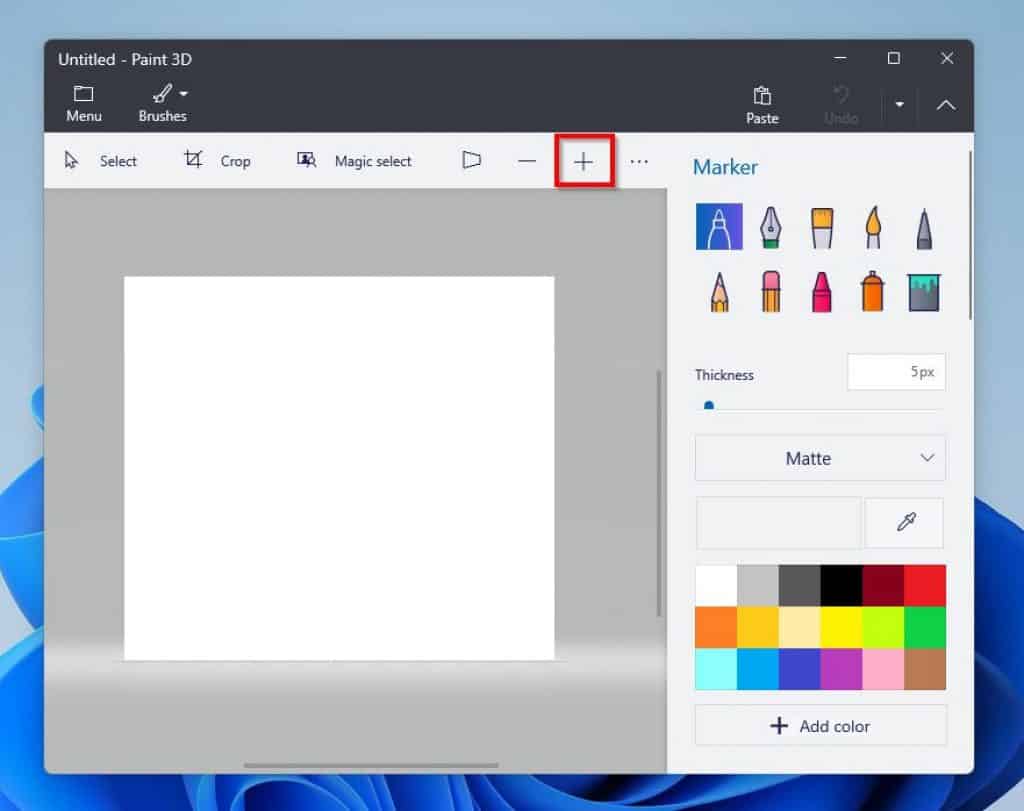The height and width of the screenshot is (811, 1024).
Task: Select the Spray can brush
Action: [872, 291]
